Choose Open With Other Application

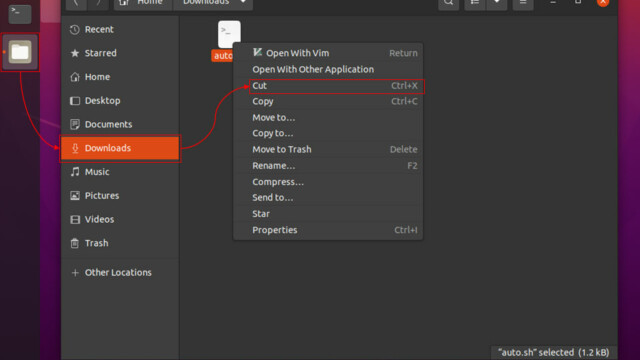tap(328, 69)
